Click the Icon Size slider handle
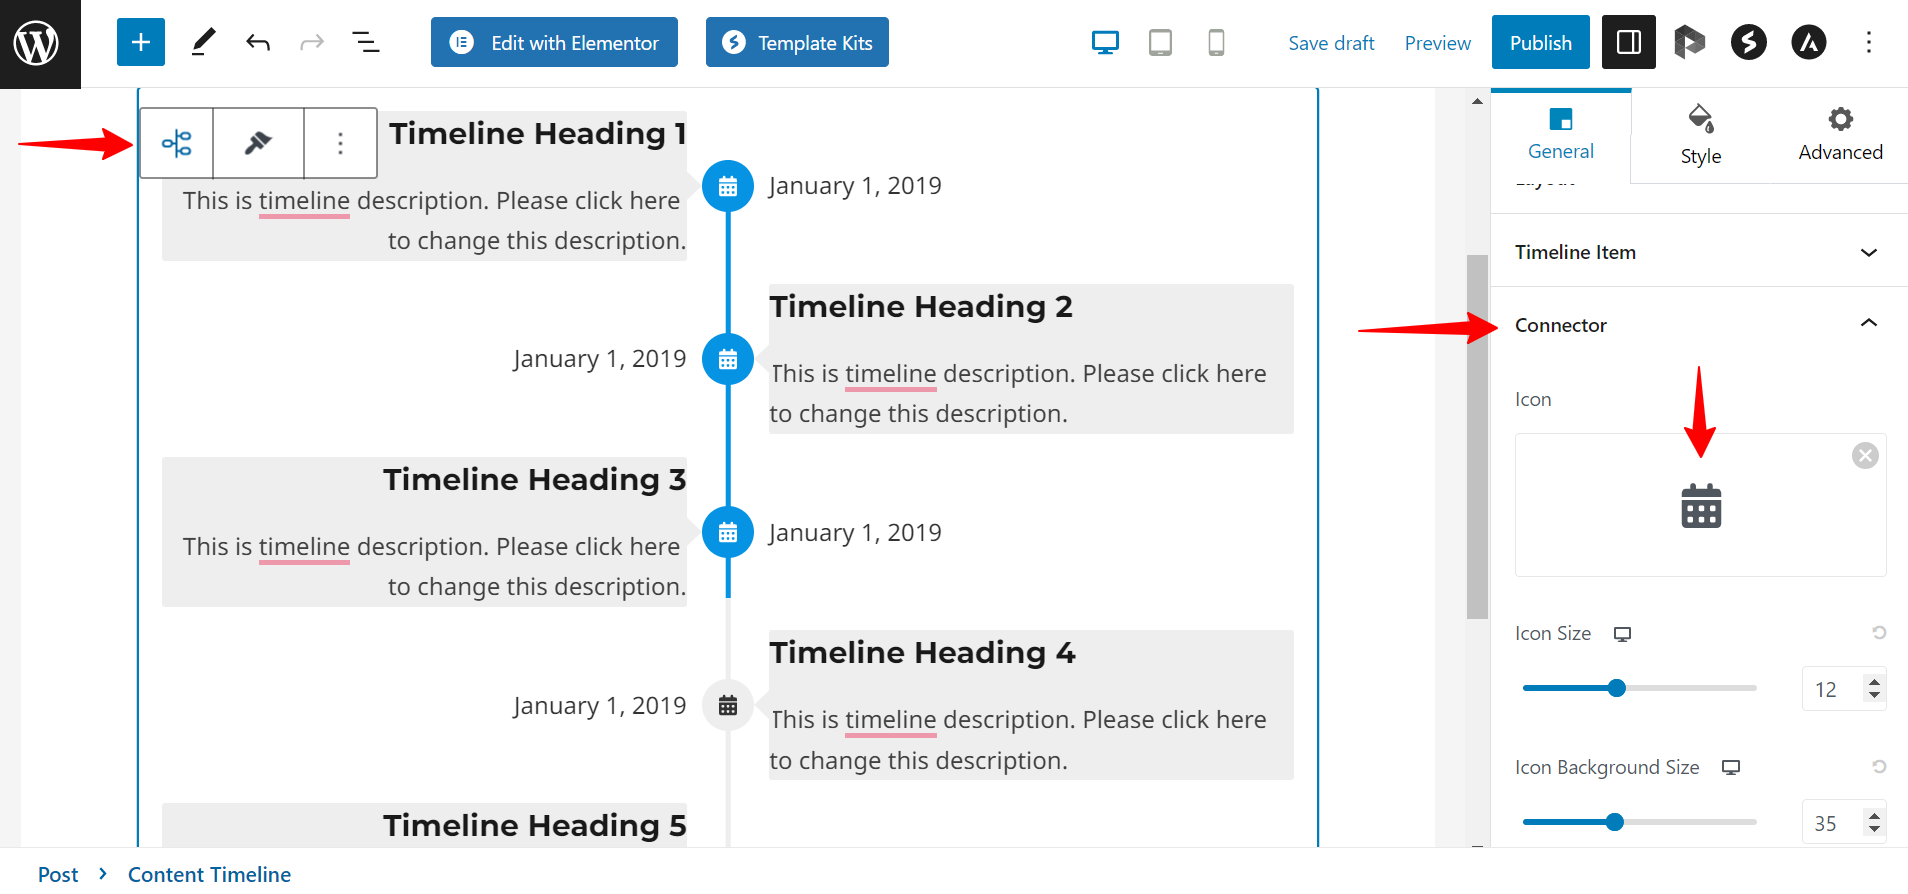Screen dimensions: 1908x894 tap(1616, 688)
